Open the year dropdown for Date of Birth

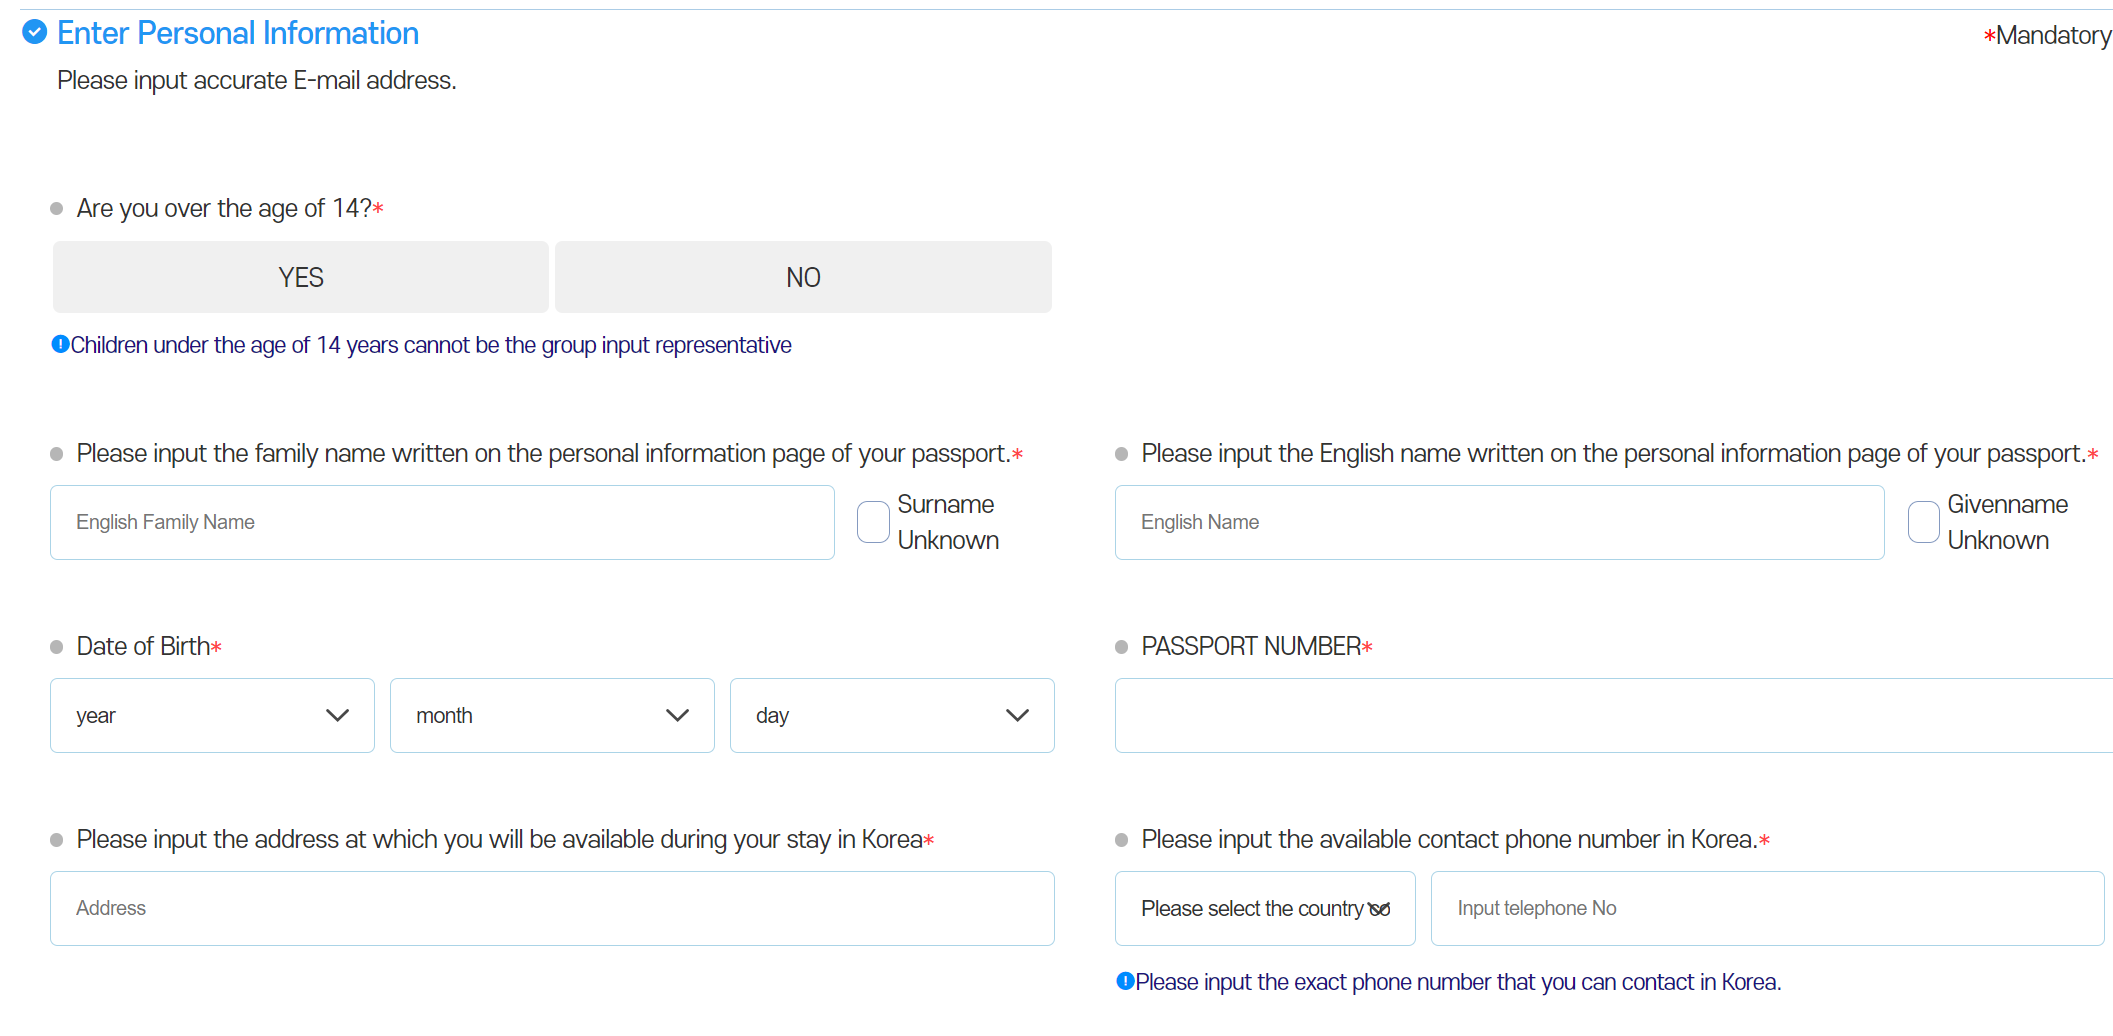tap(211, 715)
